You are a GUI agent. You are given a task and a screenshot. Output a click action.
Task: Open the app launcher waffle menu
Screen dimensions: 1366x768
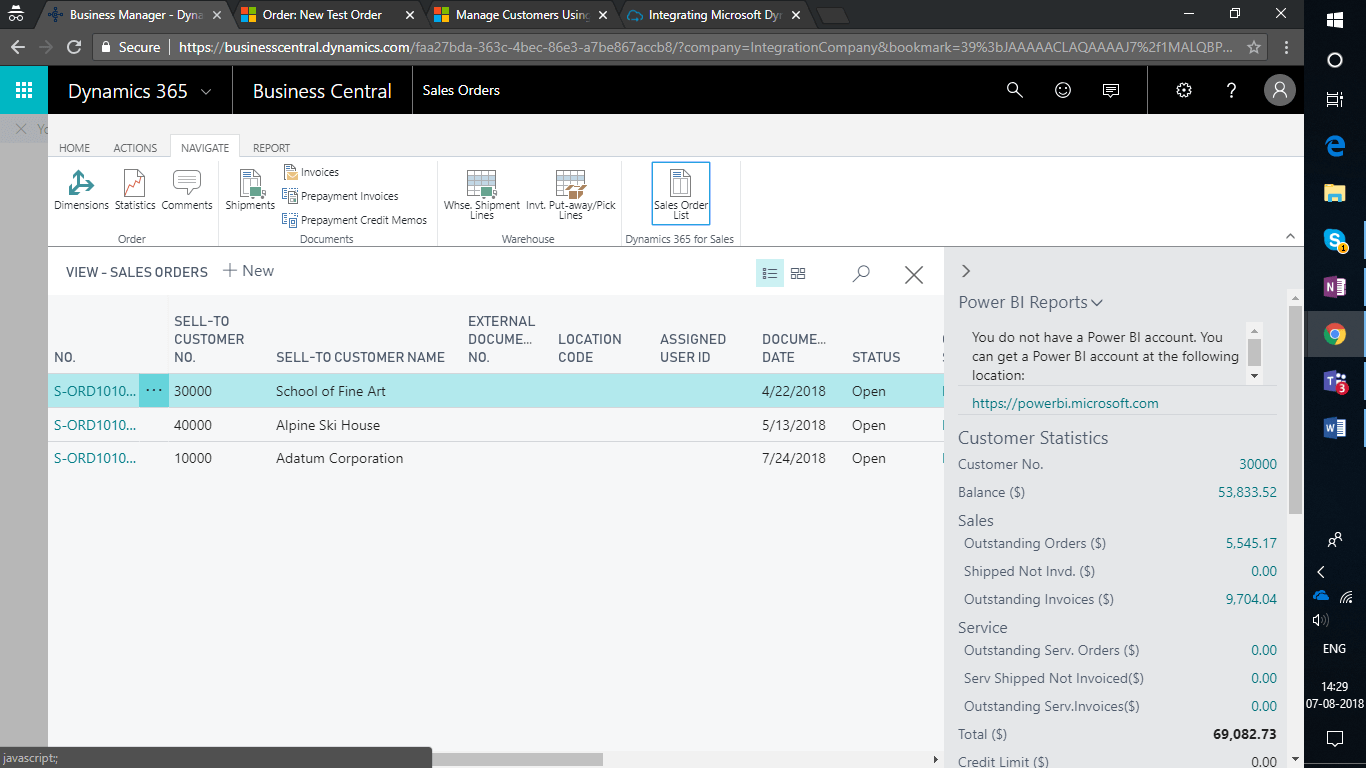tap(24, 91)
